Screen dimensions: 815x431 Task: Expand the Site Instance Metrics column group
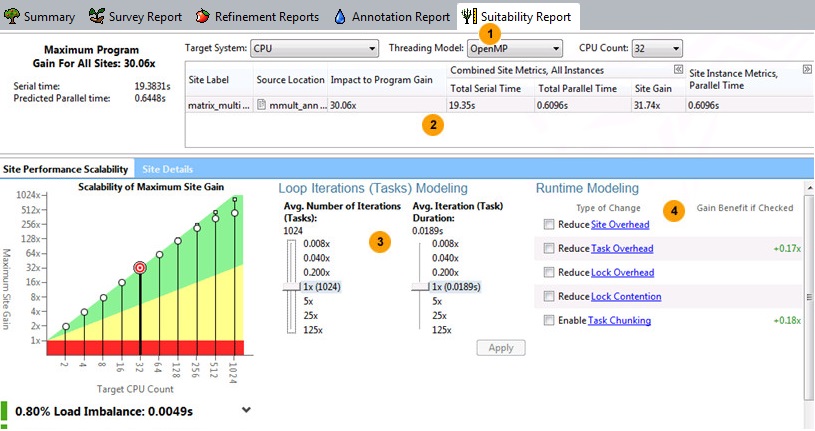[x=806, y=69]
